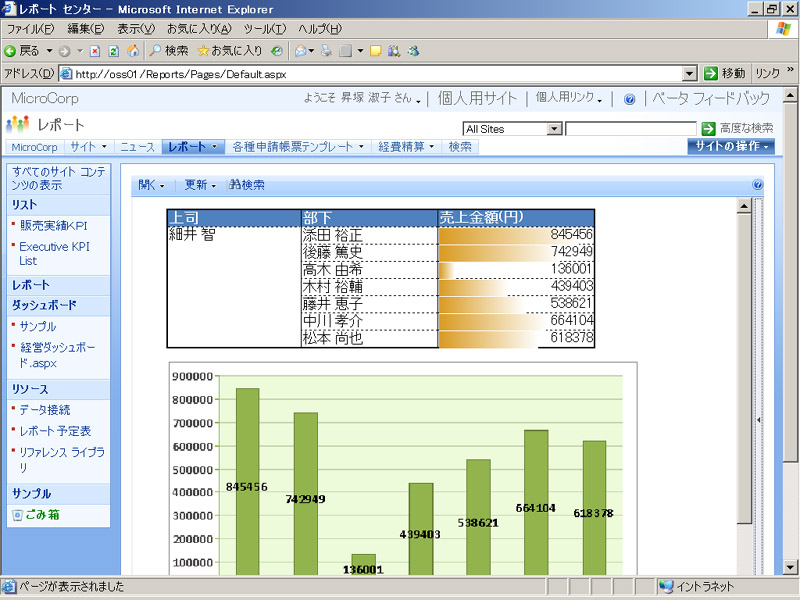Click the Mail envelope toolbar icon
The width and height of the screenshot is (800, 600).
pyautogui.click(x=301, y=51)
